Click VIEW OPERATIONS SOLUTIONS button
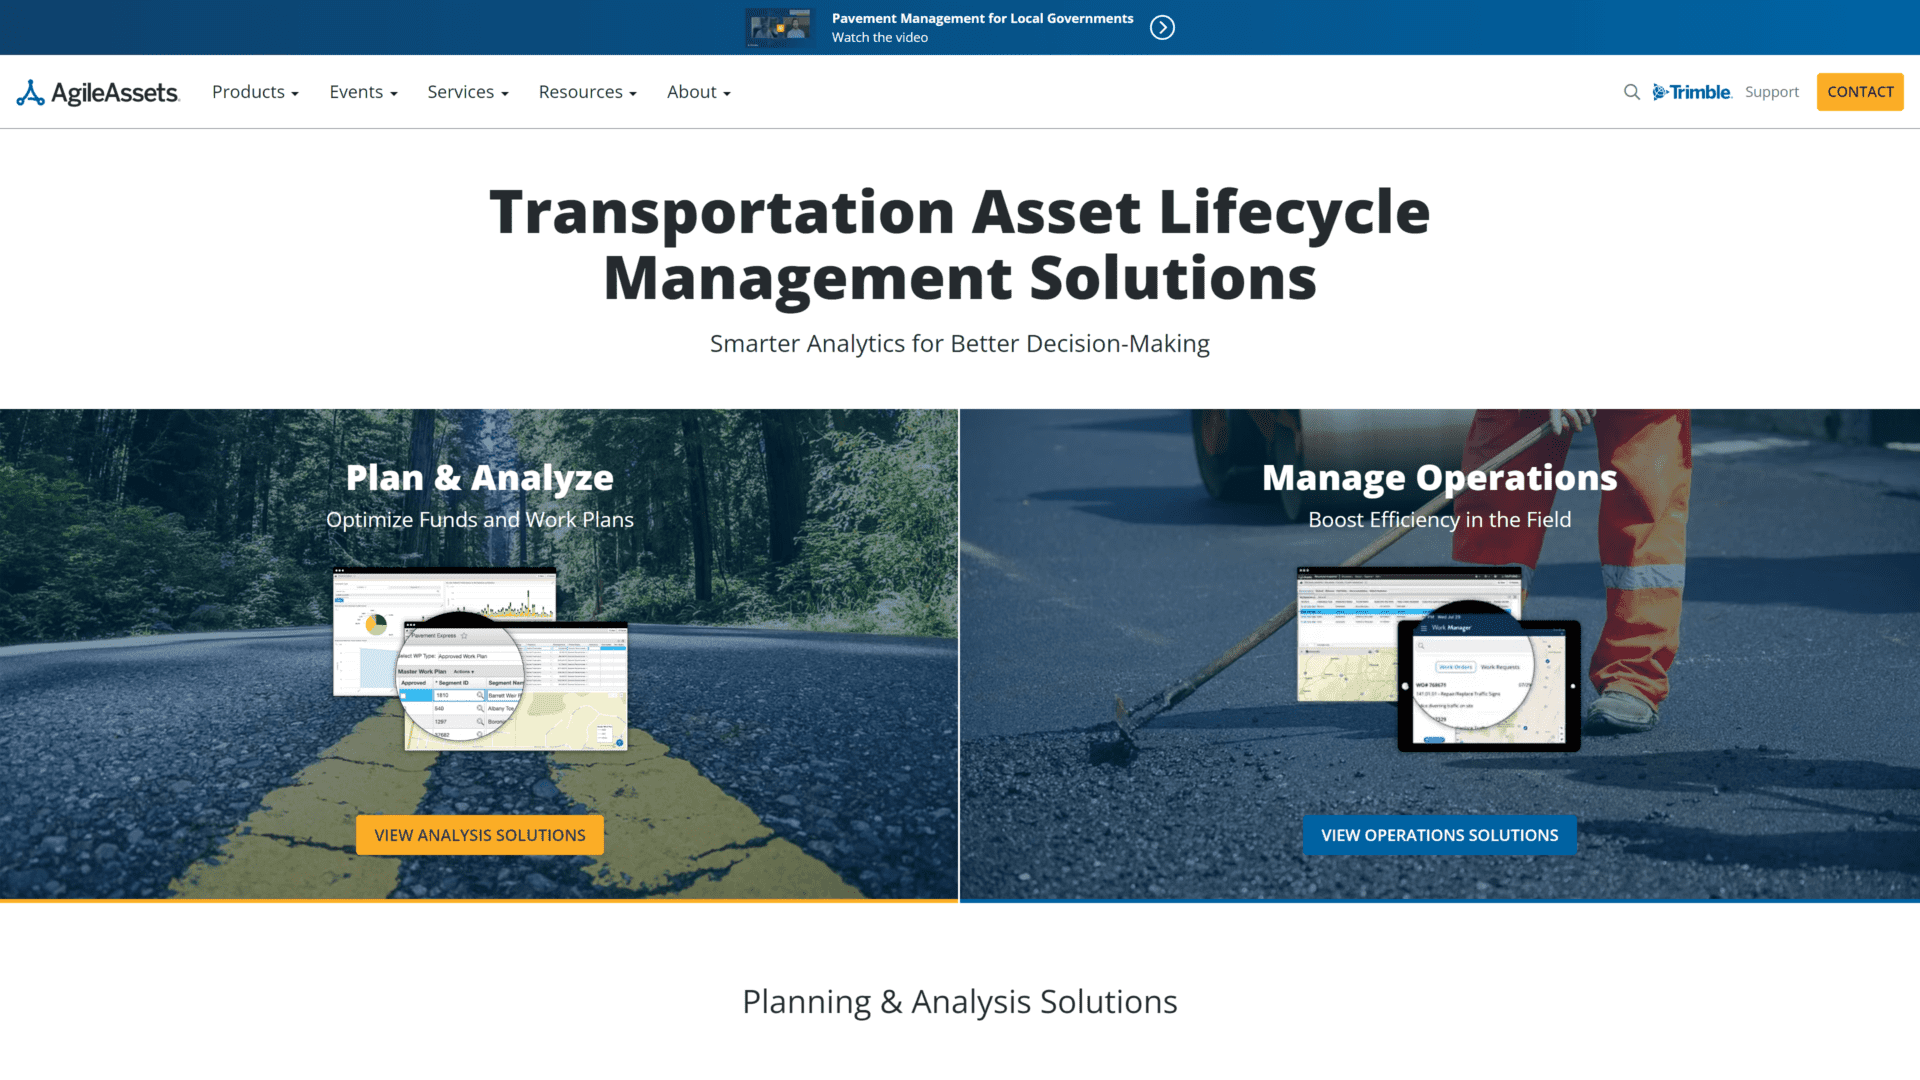Image resolution: width=1920 pixels, height=1080 pixels. pos(1440,835)
